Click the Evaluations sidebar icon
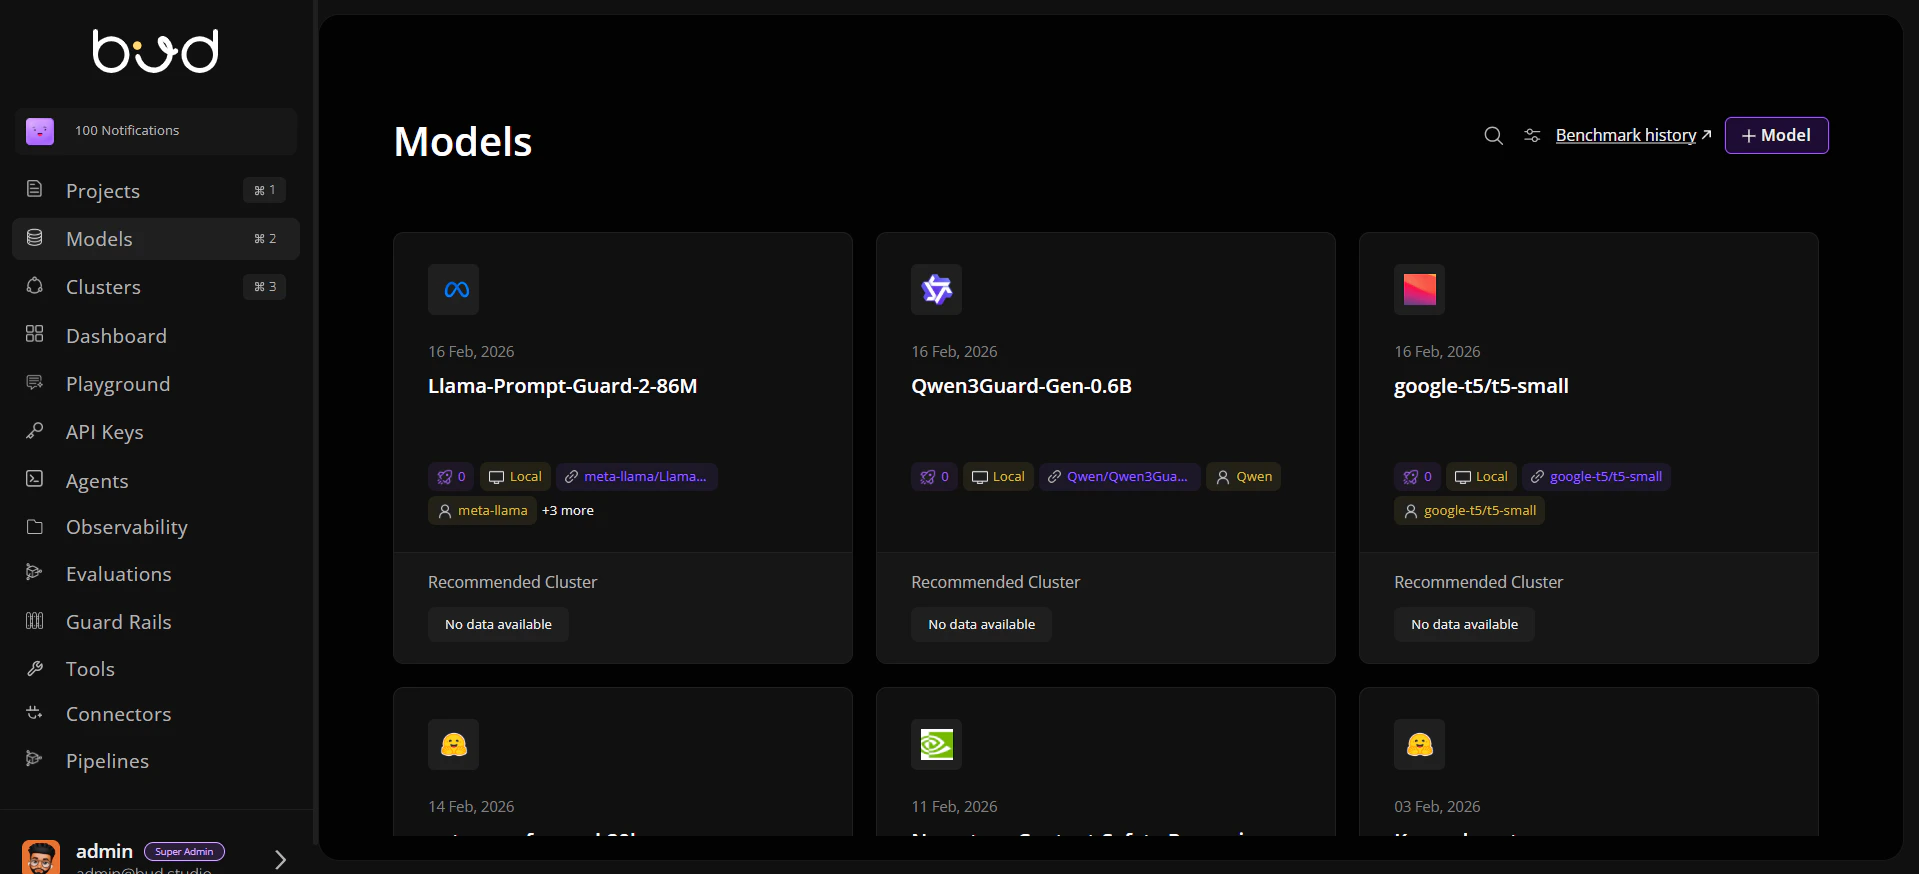 [x=35, y=572]
